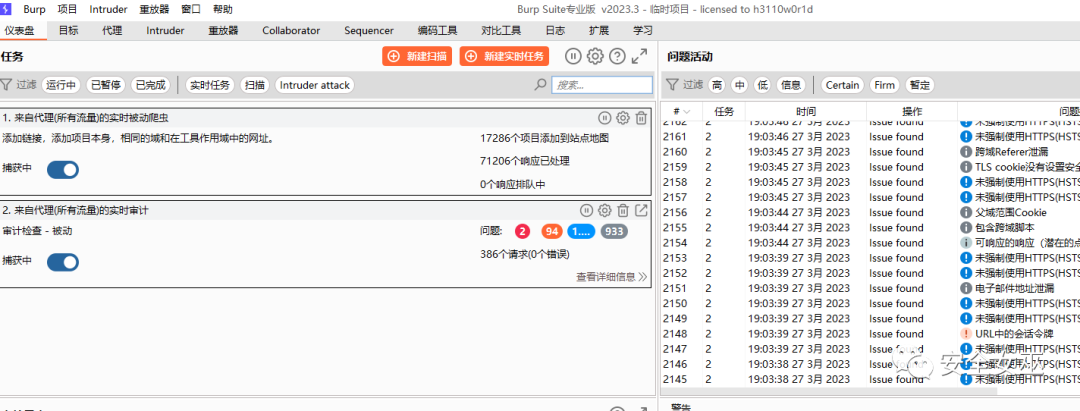Switch to the 编码工具 tab
The height and width of the screenshot is (411, 1080).
point(437,30)
